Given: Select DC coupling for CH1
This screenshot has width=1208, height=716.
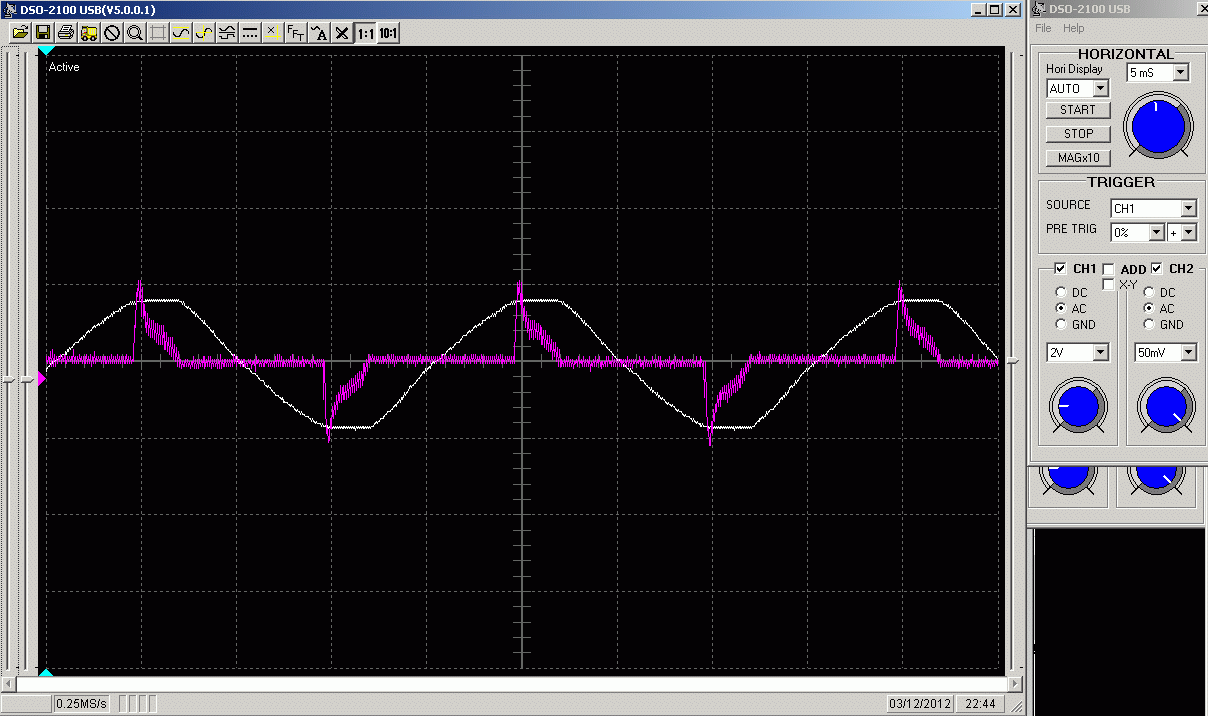Looking at the screenshot, I should point(1060,293).
